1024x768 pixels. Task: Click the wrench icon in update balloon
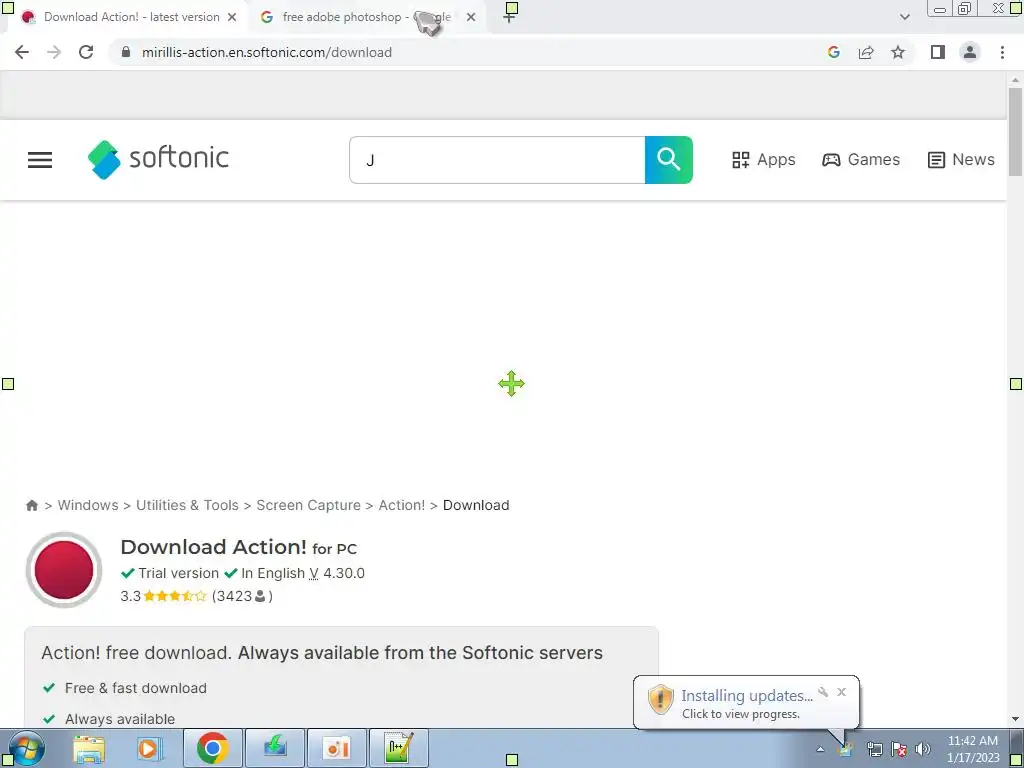click(823, 692)
